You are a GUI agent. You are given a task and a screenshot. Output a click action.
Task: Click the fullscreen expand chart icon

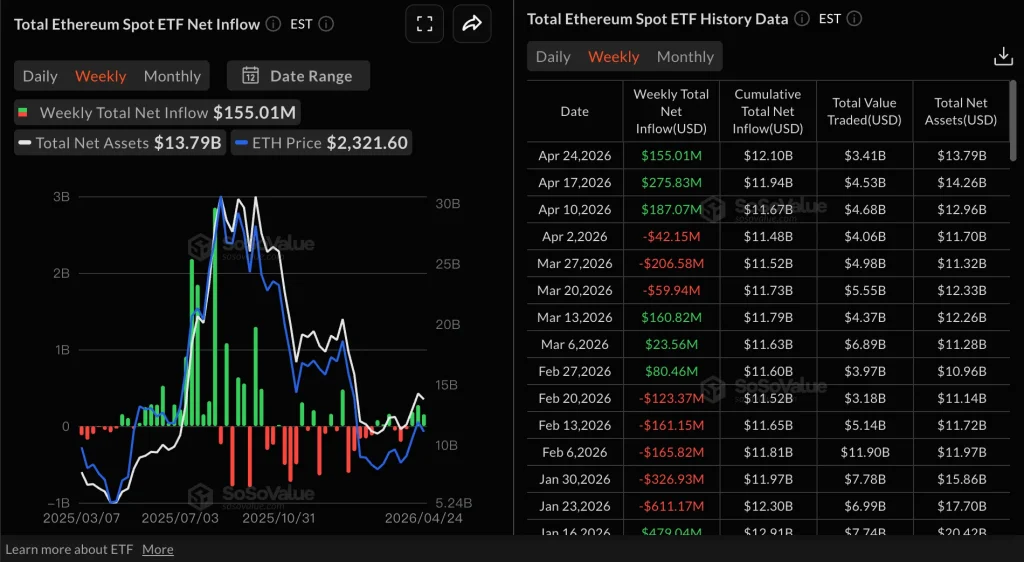coord(424,24)
